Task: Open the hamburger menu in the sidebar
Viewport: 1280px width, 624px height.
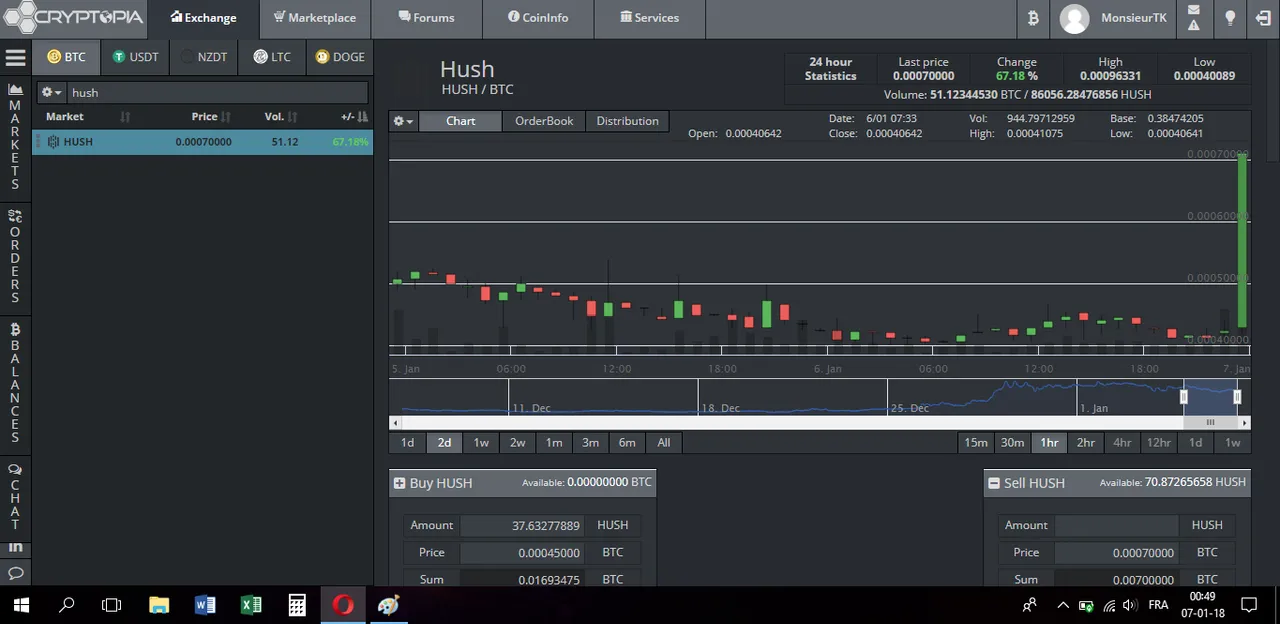Action: pyautogui.click(x=15, y=58)
